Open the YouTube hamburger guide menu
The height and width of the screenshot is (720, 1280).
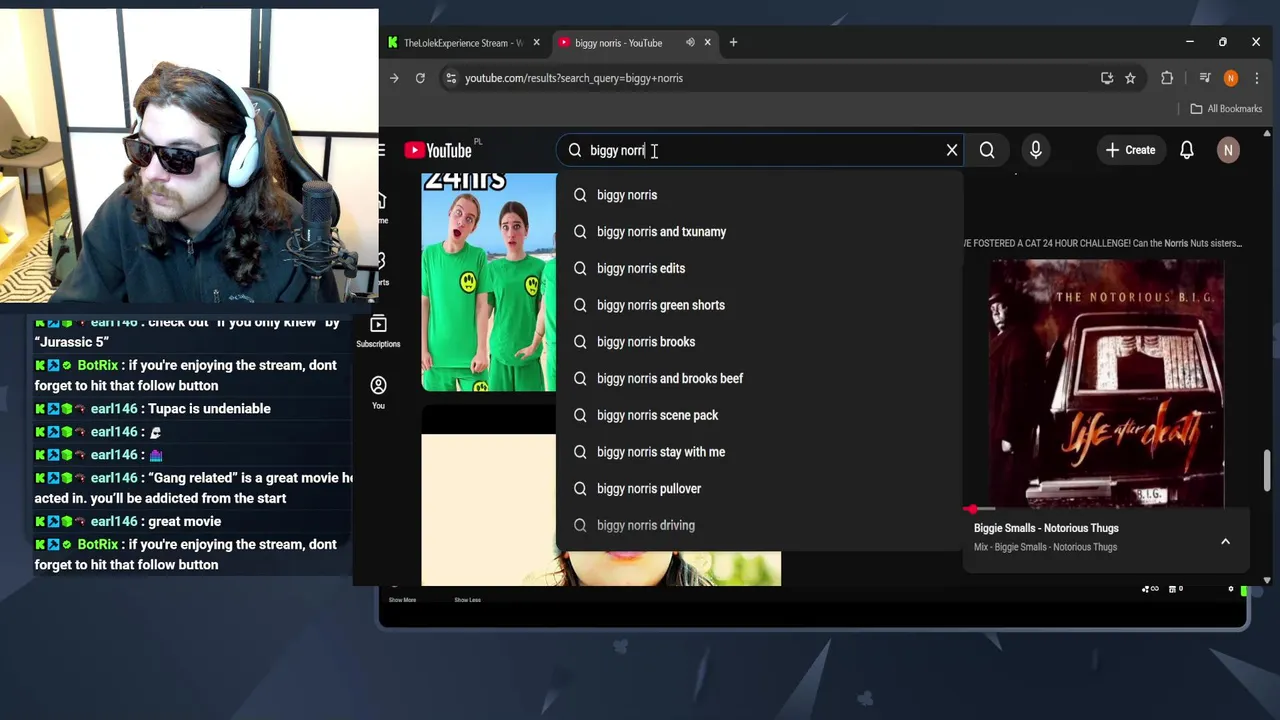click(382, 150)
